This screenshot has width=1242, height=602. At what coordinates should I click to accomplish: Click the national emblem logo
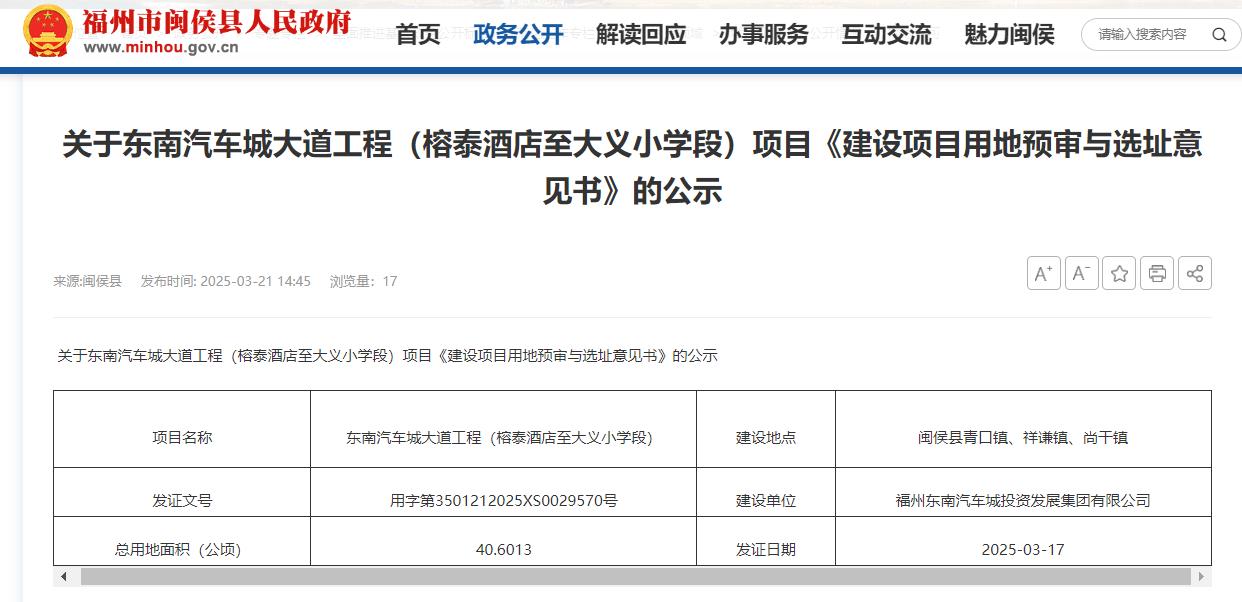(47, 30)
